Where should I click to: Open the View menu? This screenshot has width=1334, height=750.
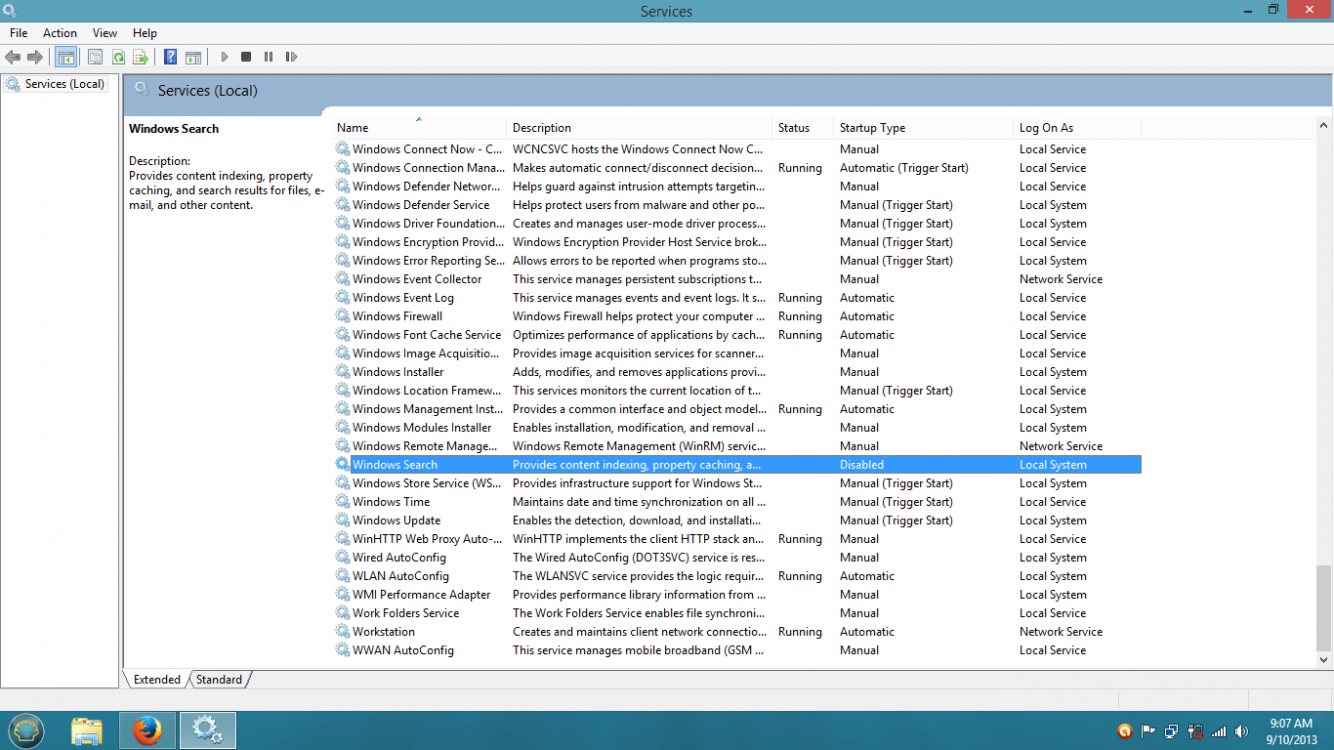click(x=105, y=33)
